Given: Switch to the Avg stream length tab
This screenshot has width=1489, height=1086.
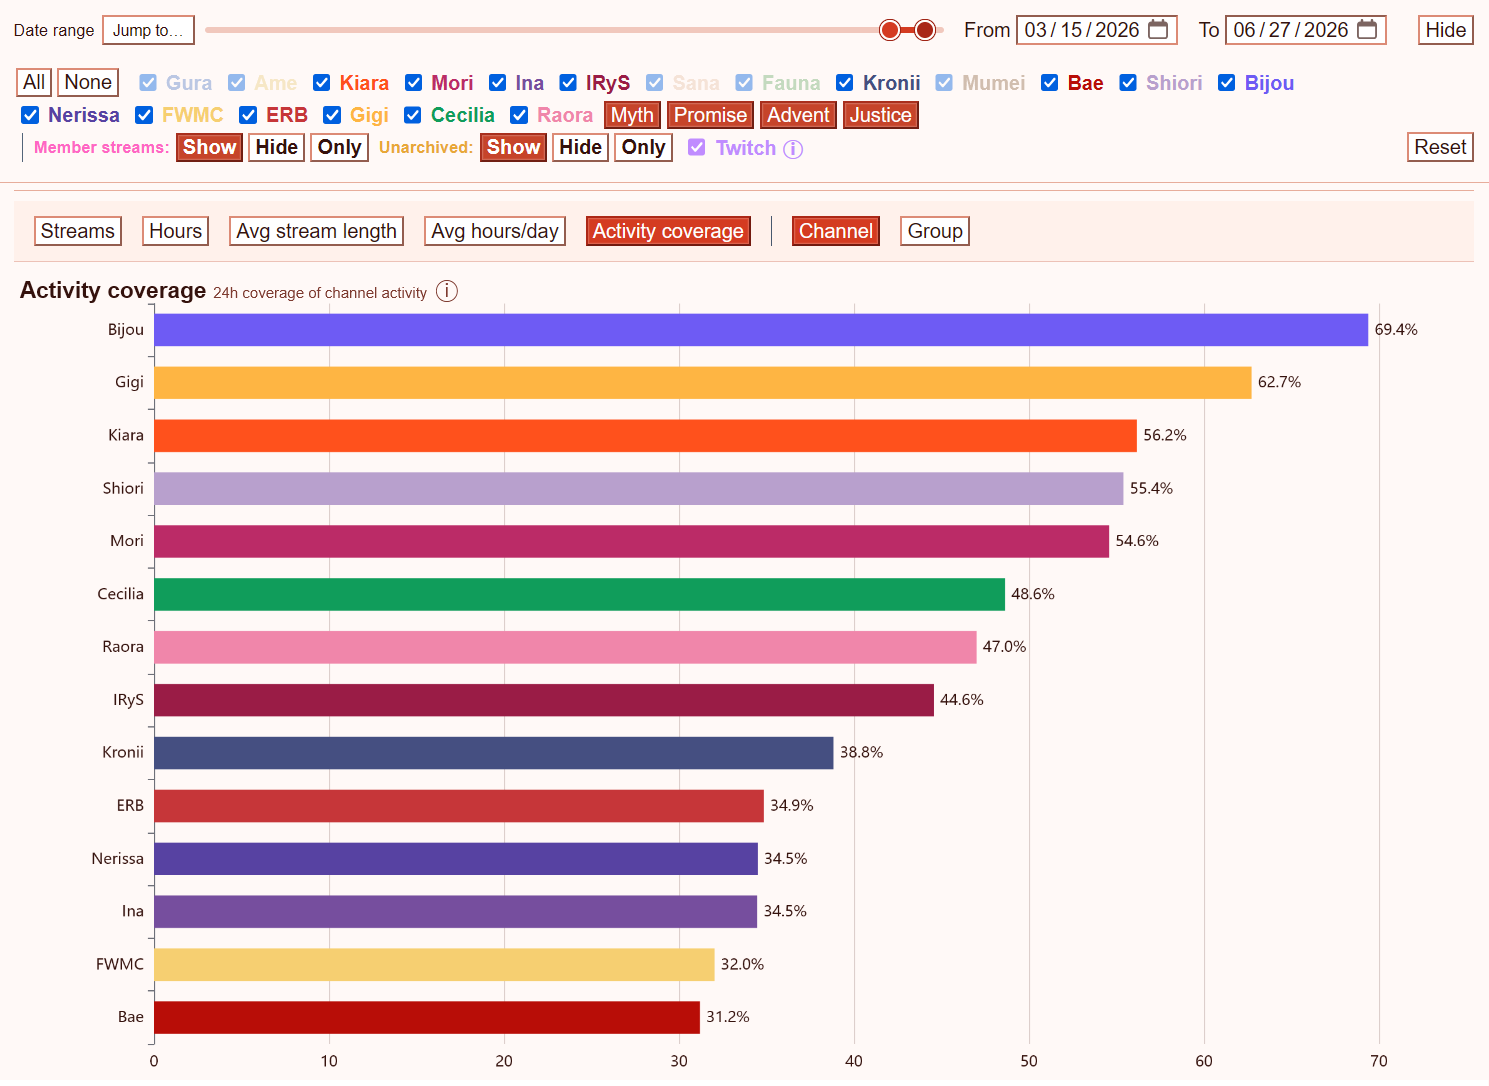Looking at the screenshot, I should tap(317, 231).
